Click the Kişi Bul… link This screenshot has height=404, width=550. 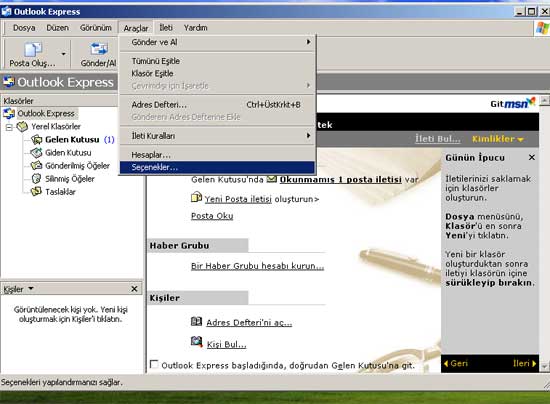click(x=226, y=345)
